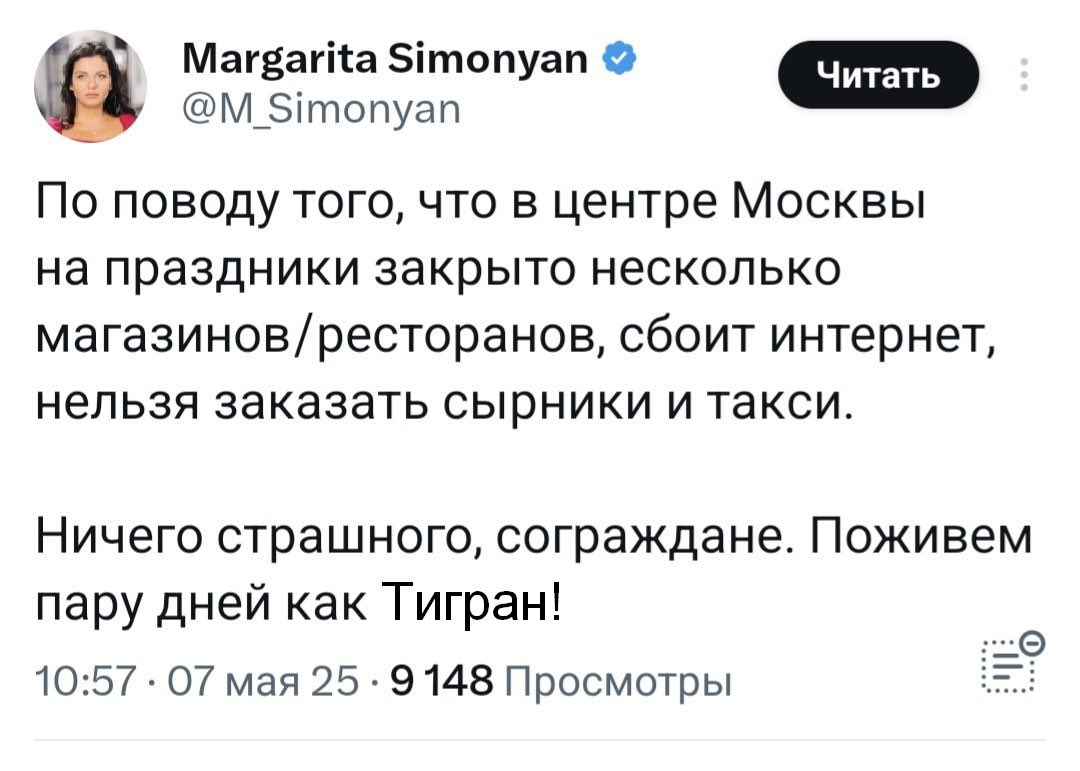Open the Margarita Simonyan display name link

coord(386,60)
